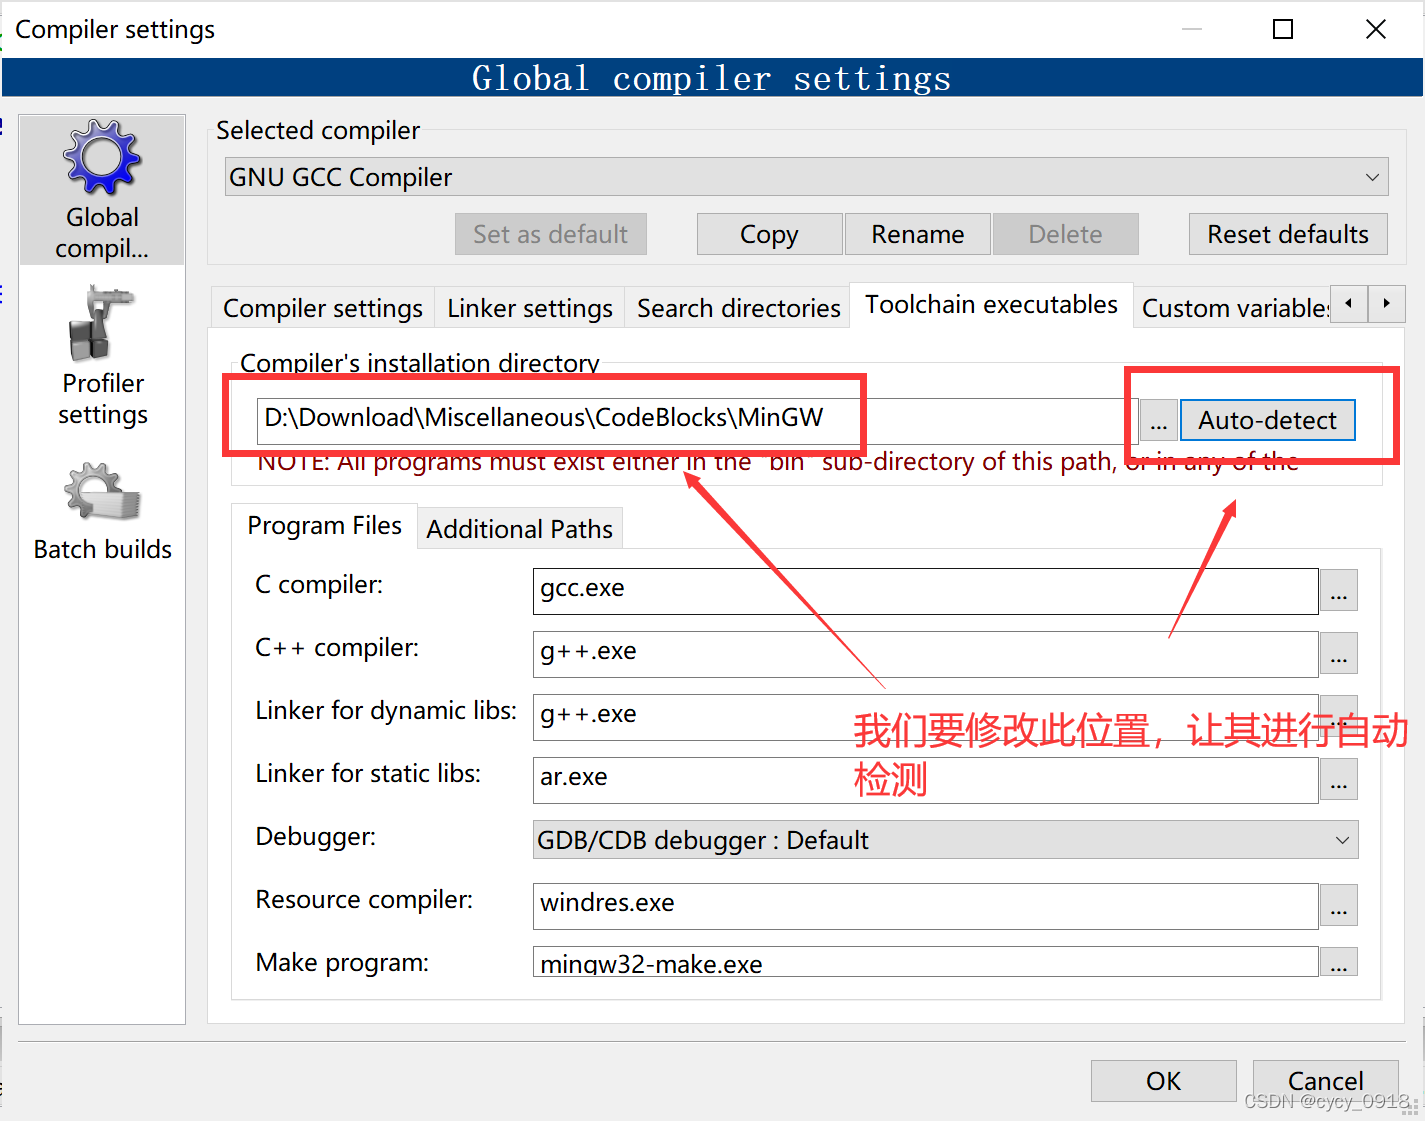Open Profiler settings caliper icon
The width and height of the screenshot is (1425, 1121).
pyautogui.click(x=100, y=323)
